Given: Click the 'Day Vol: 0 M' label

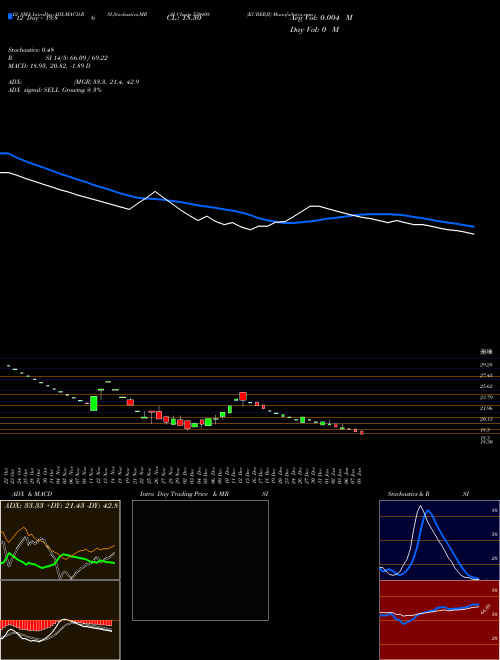Looking at the screenshot, I should pos(314,30).
